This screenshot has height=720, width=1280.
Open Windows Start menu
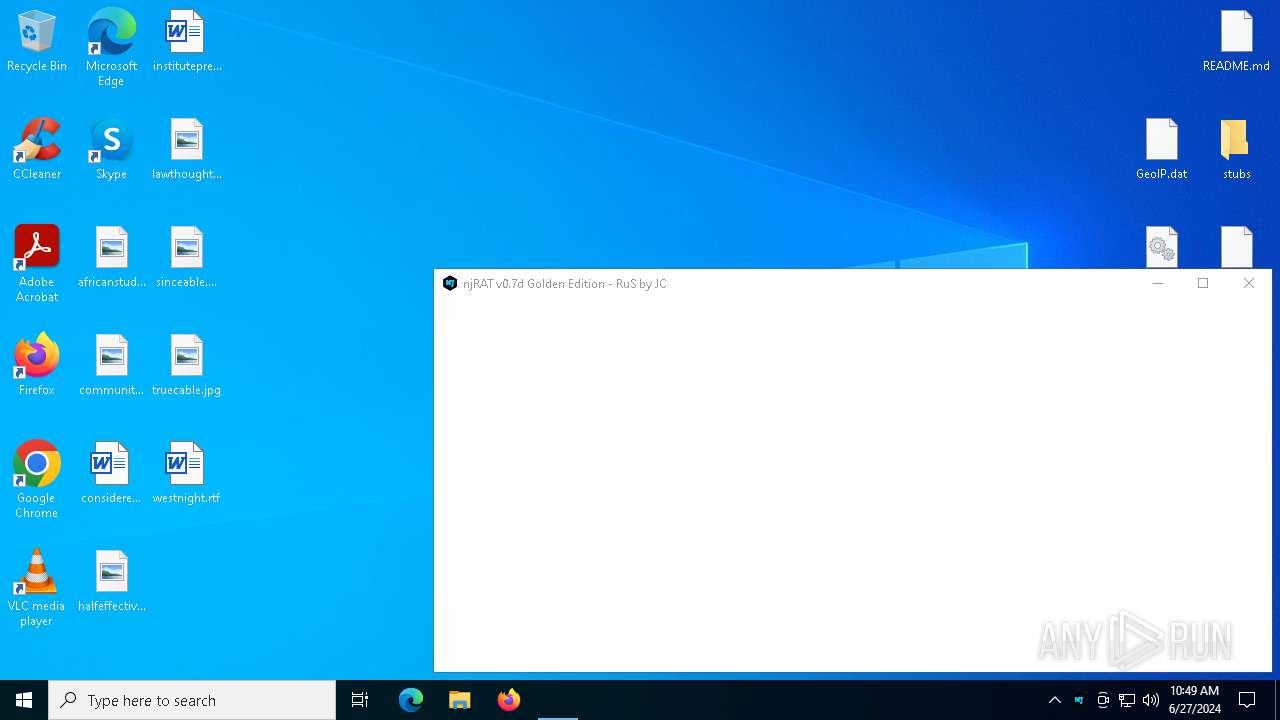point(24,700)
